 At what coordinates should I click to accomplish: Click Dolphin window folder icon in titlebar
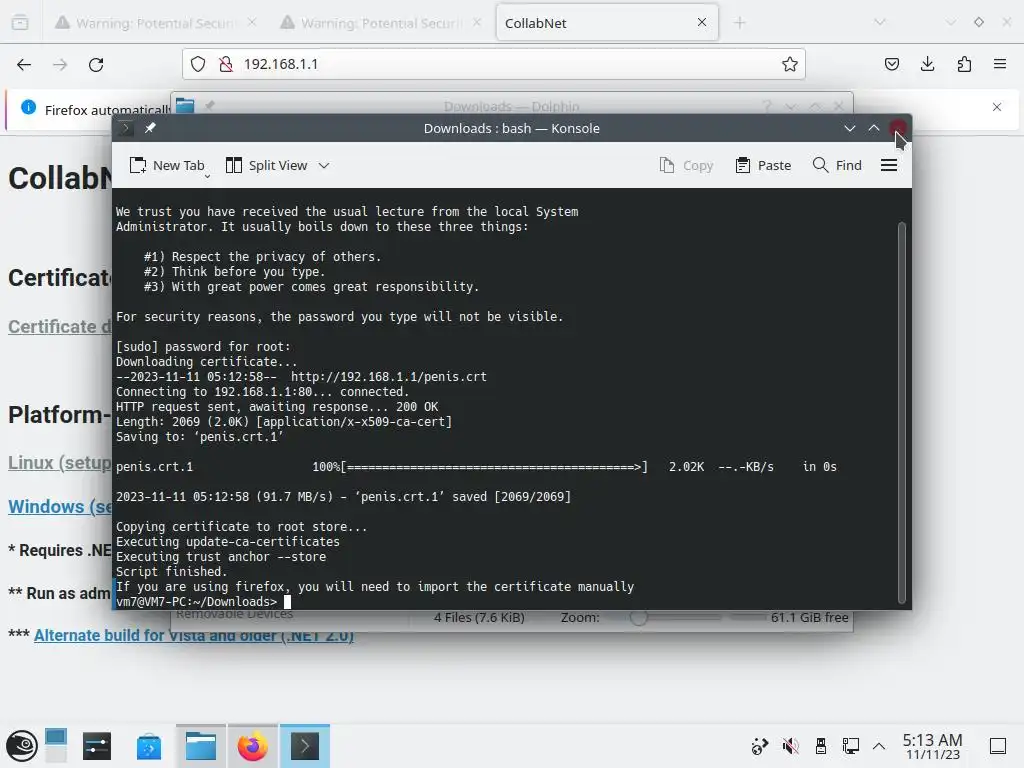pos(185,105)
